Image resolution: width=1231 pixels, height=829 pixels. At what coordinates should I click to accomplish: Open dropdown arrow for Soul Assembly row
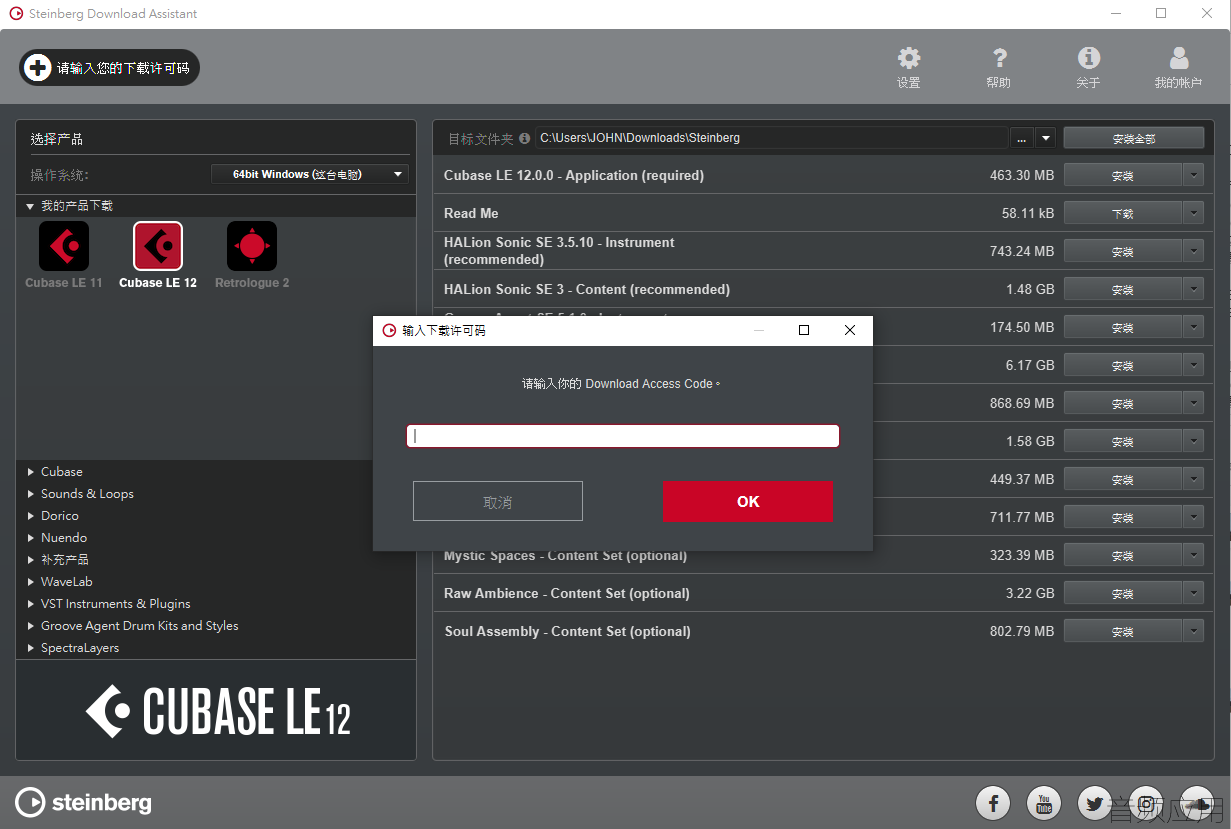1193,631
